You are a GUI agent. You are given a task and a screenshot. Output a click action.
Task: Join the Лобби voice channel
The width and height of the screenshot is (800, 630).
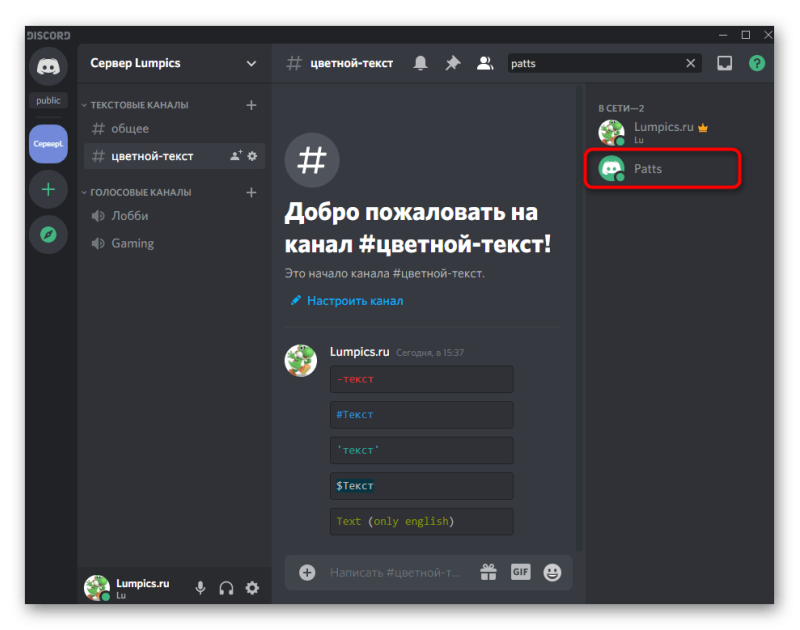174,216
